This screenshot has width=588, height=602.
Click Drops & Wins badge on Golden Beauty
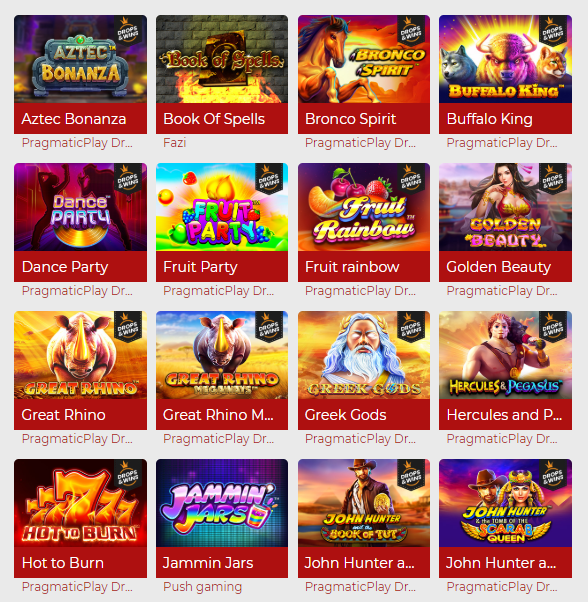pos(553,179)
